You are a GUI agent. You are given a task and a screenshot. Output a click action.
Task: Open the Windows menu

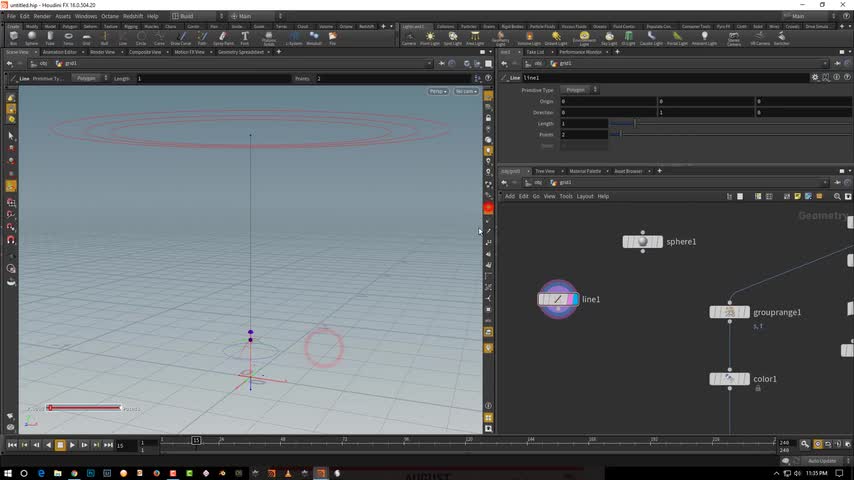coord(86,16)
